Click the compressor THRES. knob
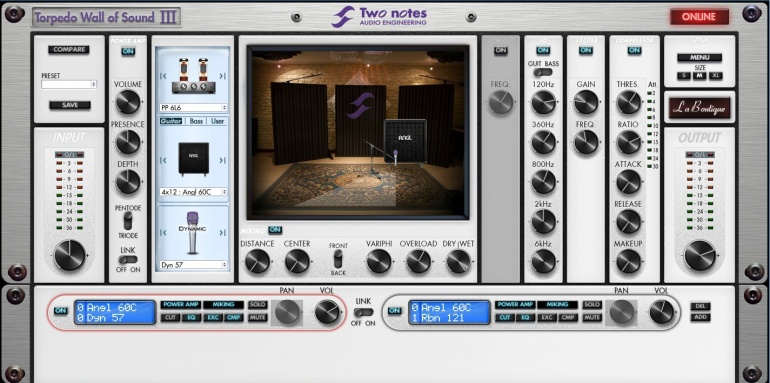The image size is (770, 383). [x=629, y=102]
